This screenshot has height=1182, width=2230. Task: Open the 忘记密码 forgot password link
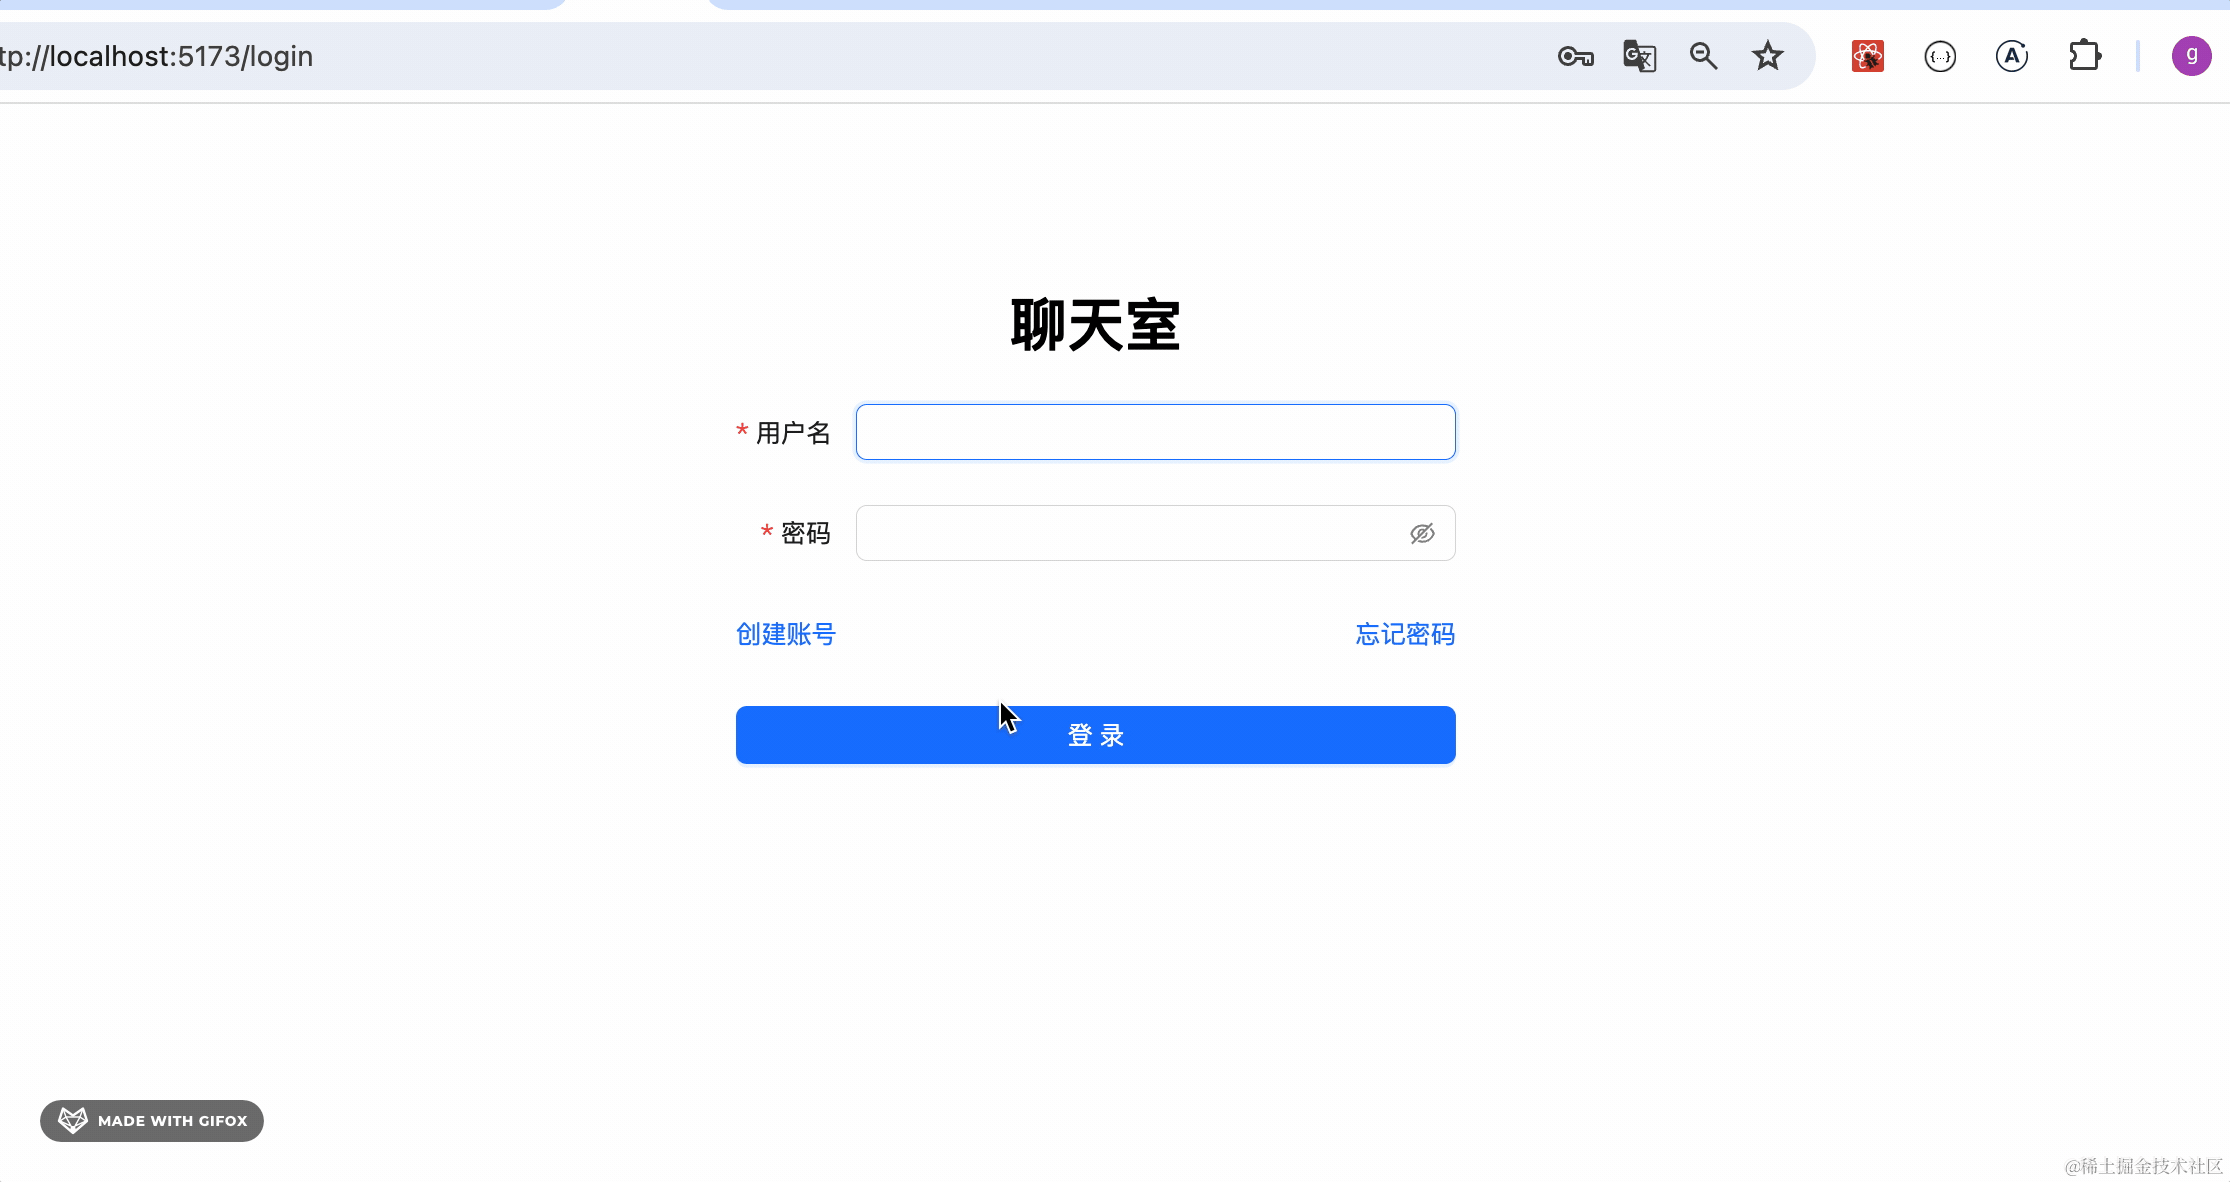[1404, 635]
